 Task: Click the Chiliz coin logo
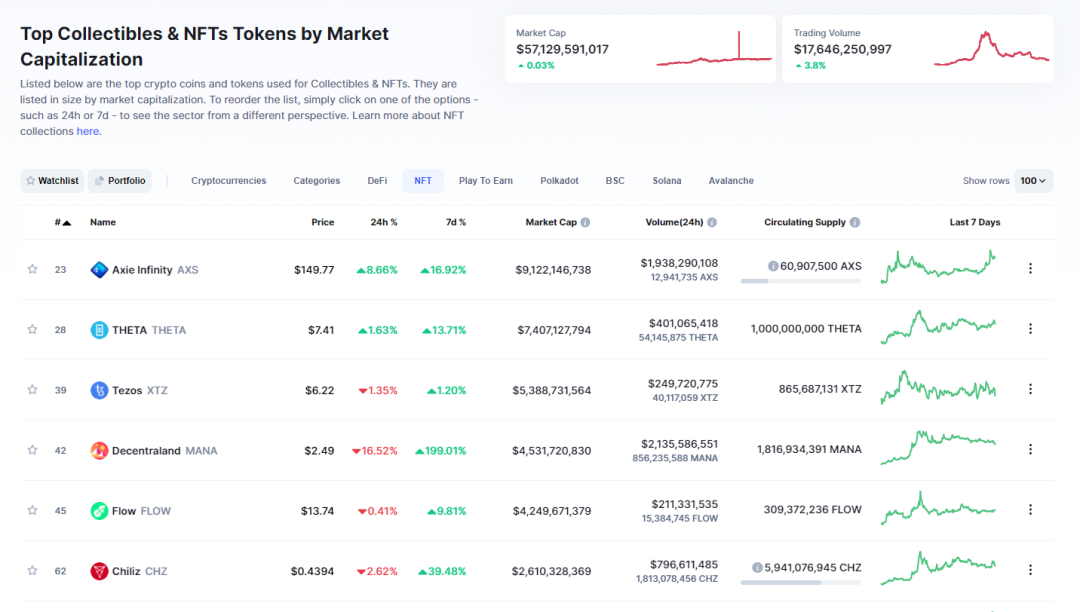point(99,571)
